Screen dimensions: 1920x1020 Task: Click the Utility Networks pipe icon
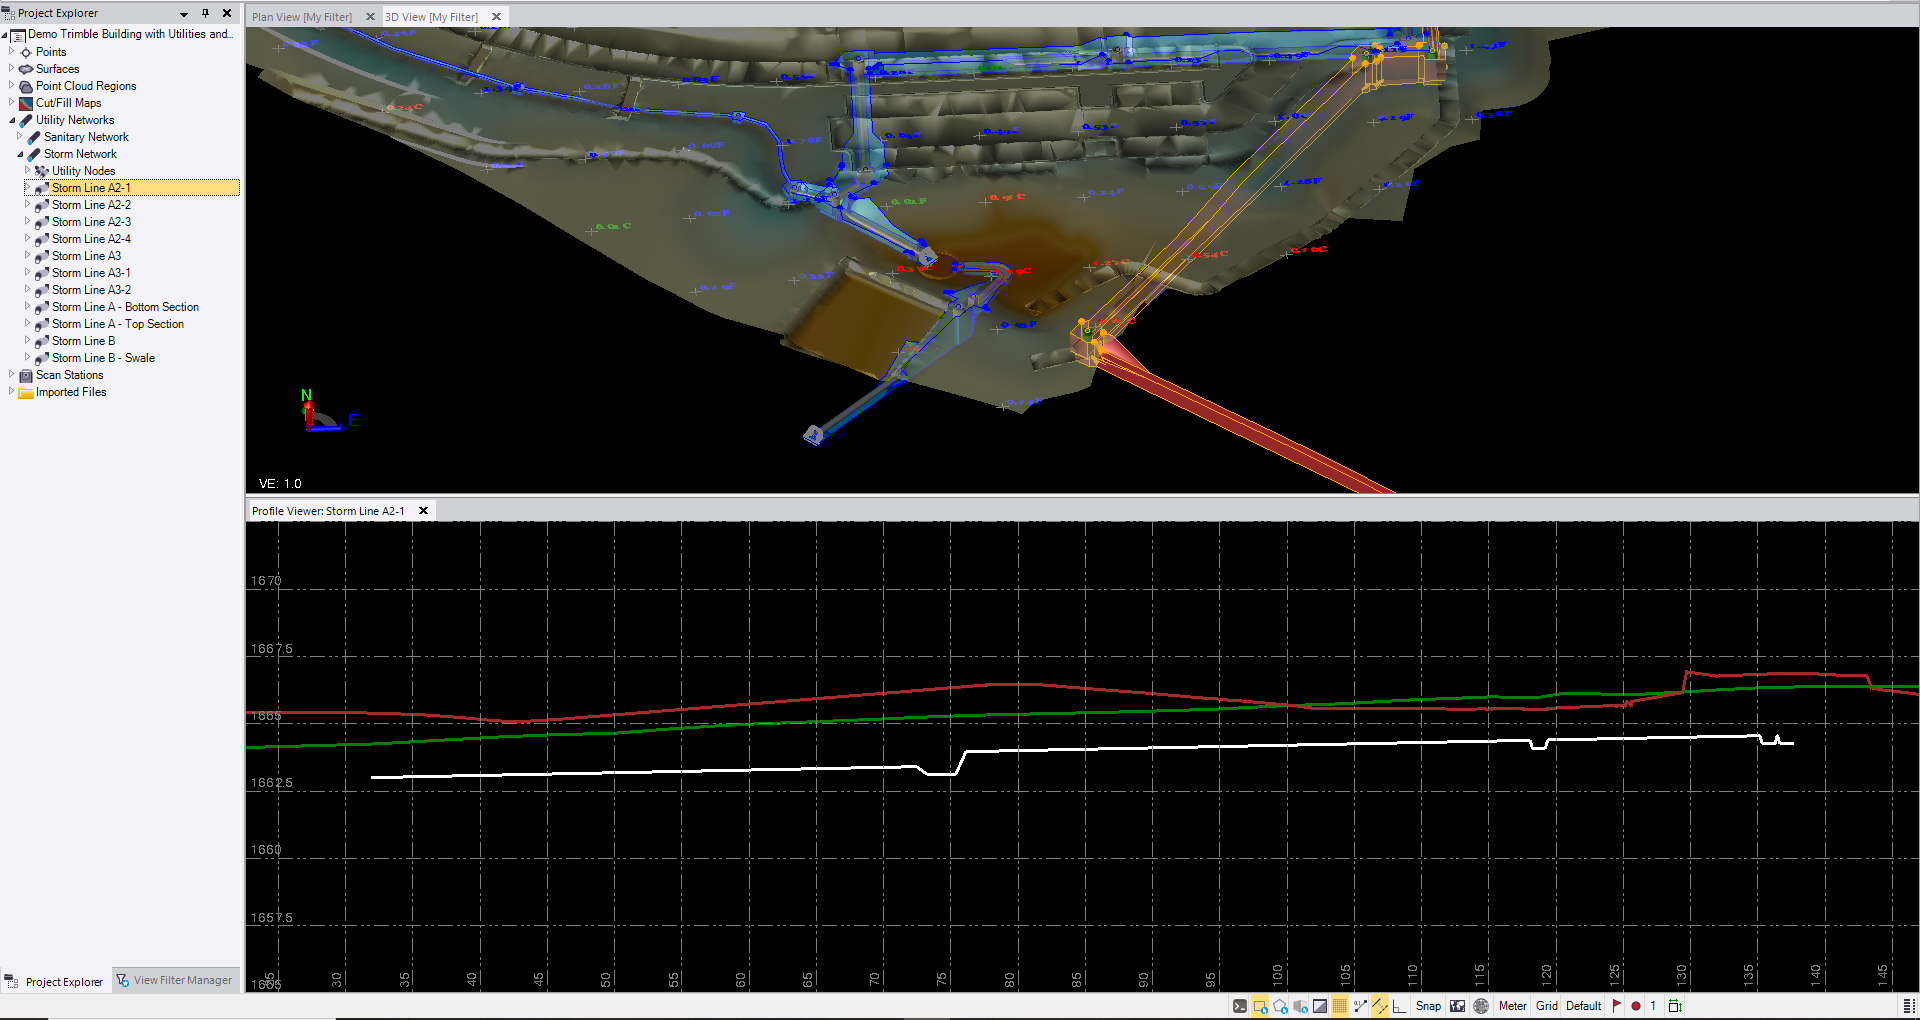click(26, 120)
